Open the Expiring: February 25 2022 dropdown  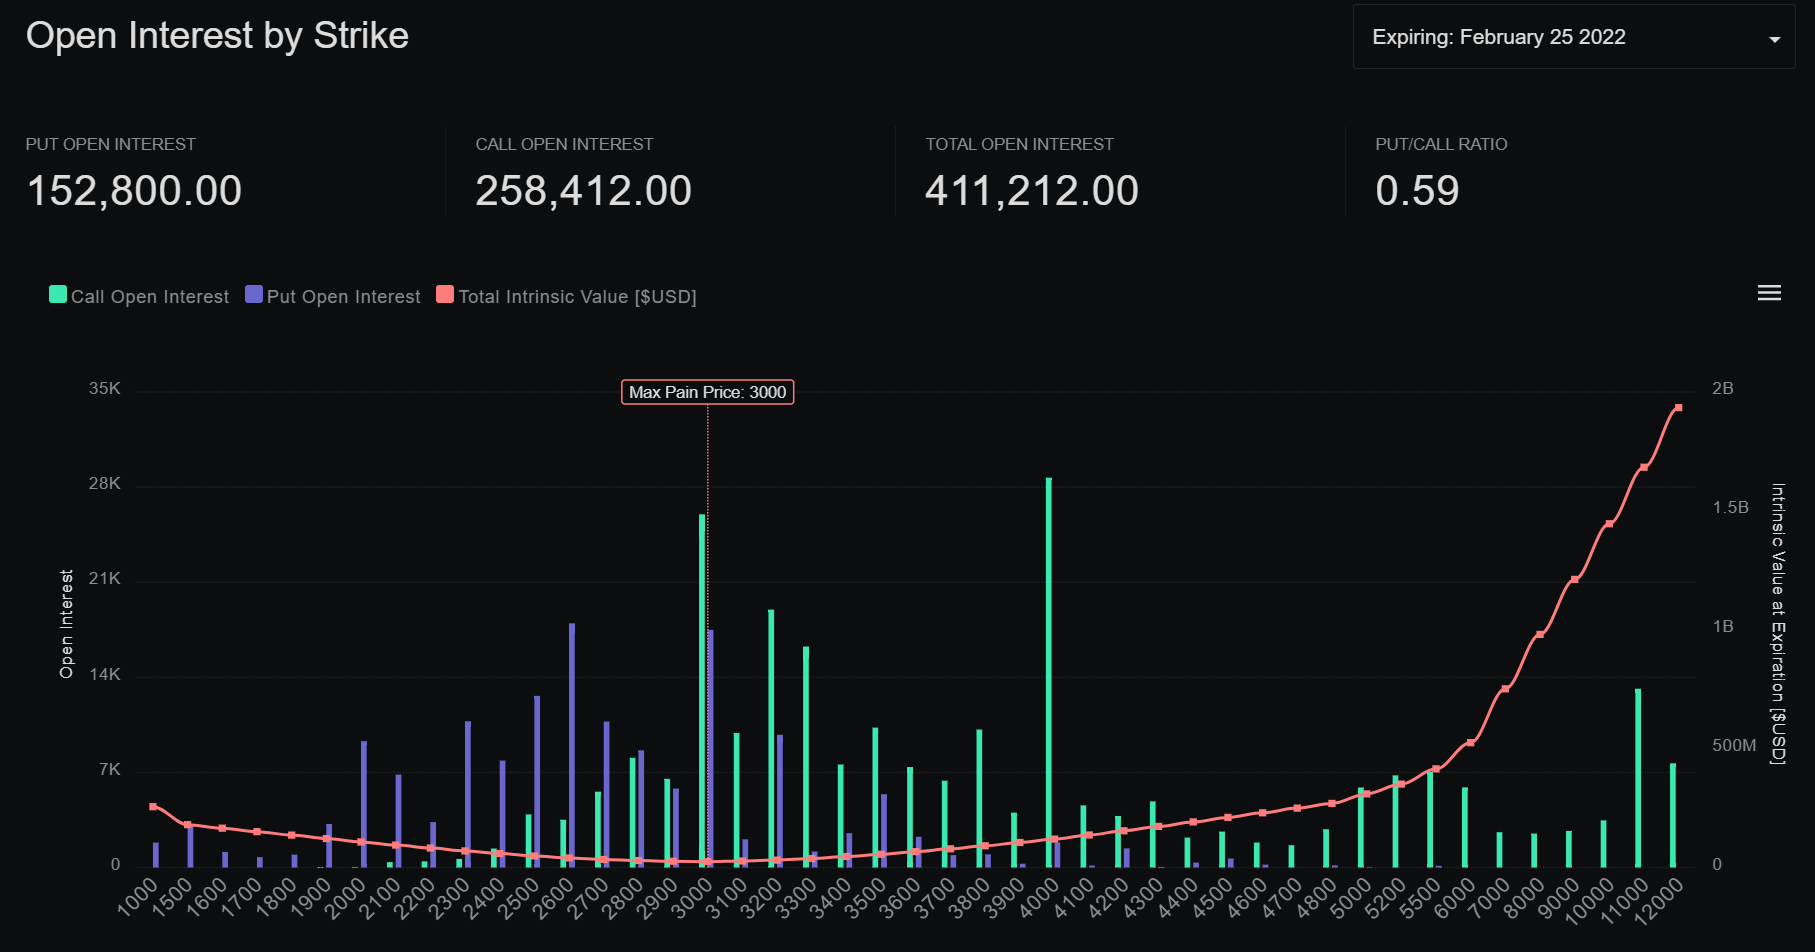coord(1498,37)
